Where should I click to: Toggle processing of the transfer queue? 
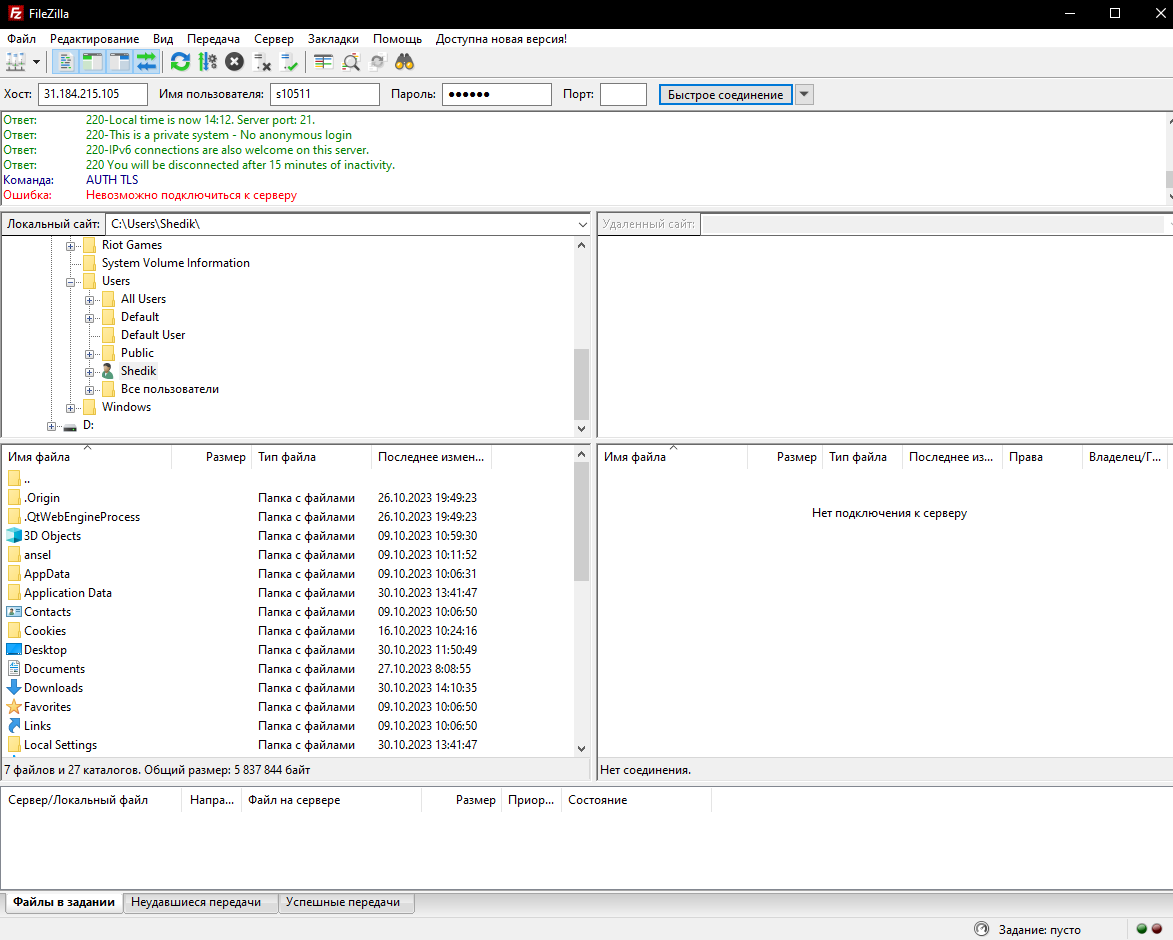(207, 62)
